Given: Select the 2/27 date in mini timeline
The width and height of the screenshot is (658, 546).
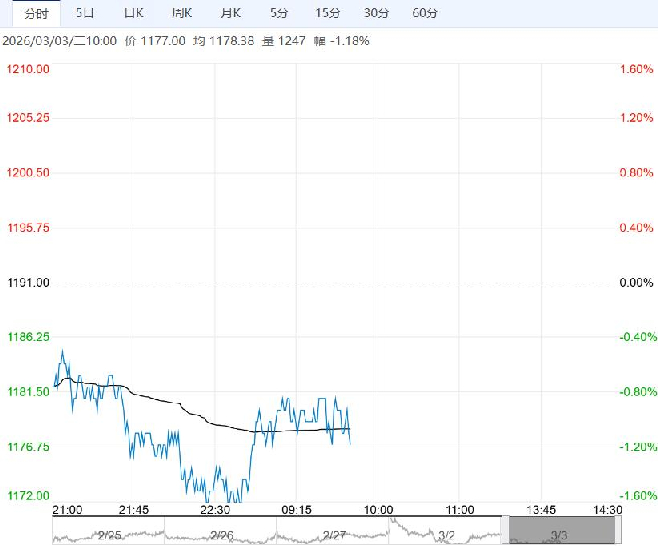Looking at the screenshot, I should pyautogui.click(x=333, y=535).
